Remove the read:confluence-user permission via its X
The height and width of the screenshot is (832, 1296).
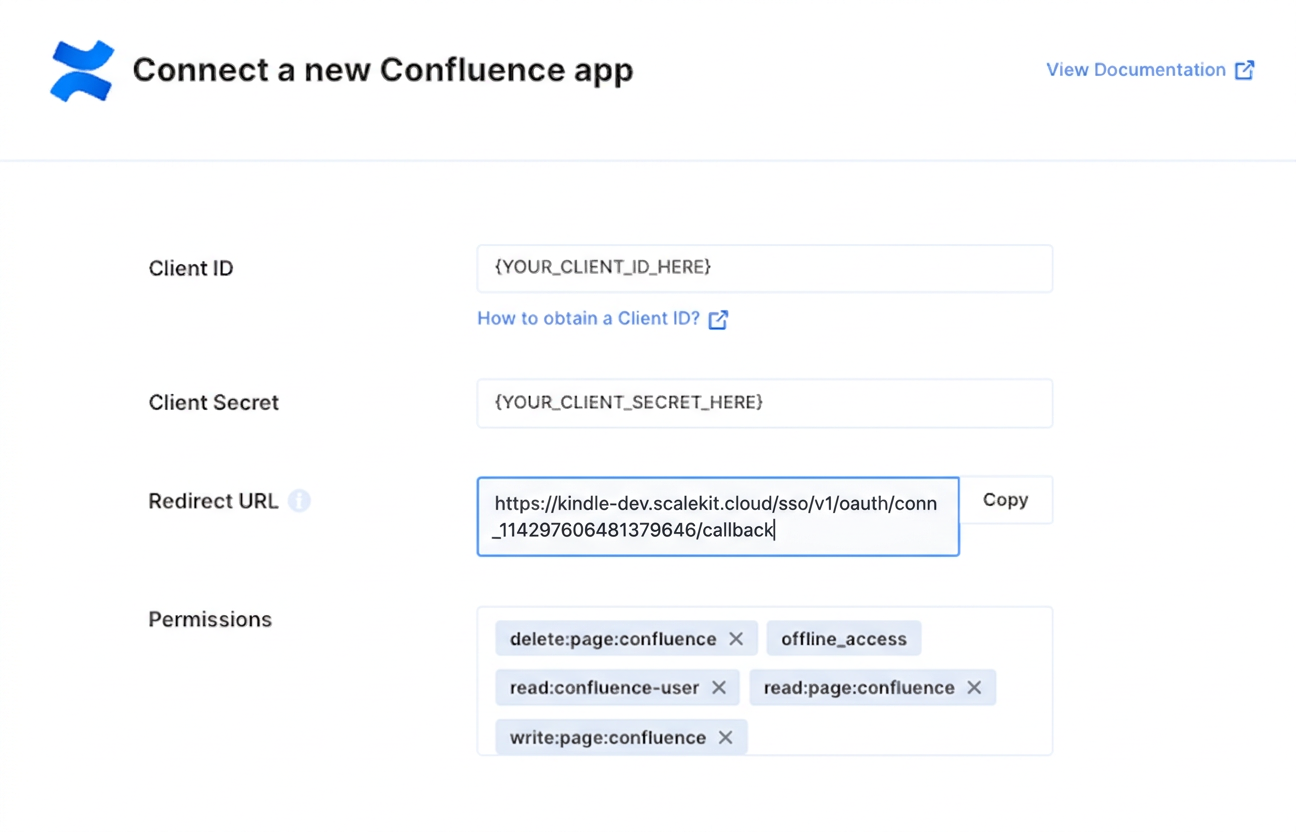tap(718, 687)
